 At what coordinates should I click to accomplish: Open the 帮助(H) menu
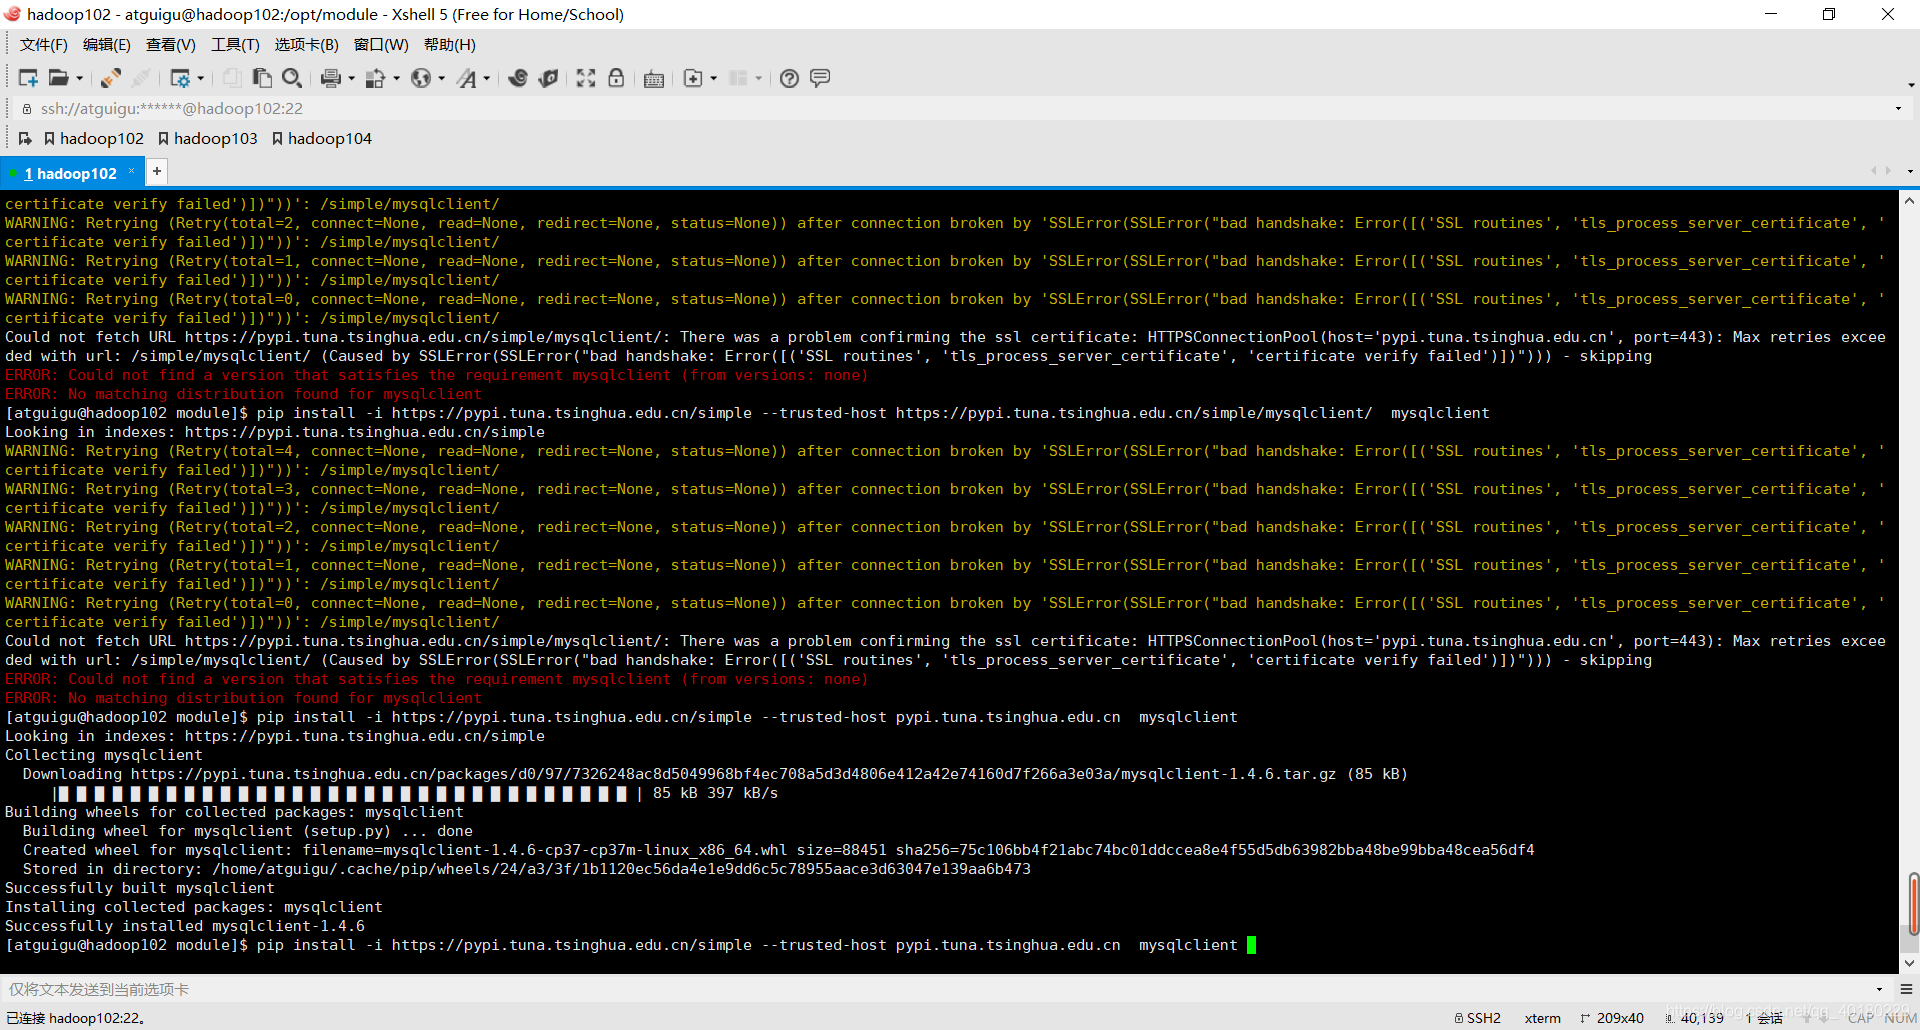(450, 45)
